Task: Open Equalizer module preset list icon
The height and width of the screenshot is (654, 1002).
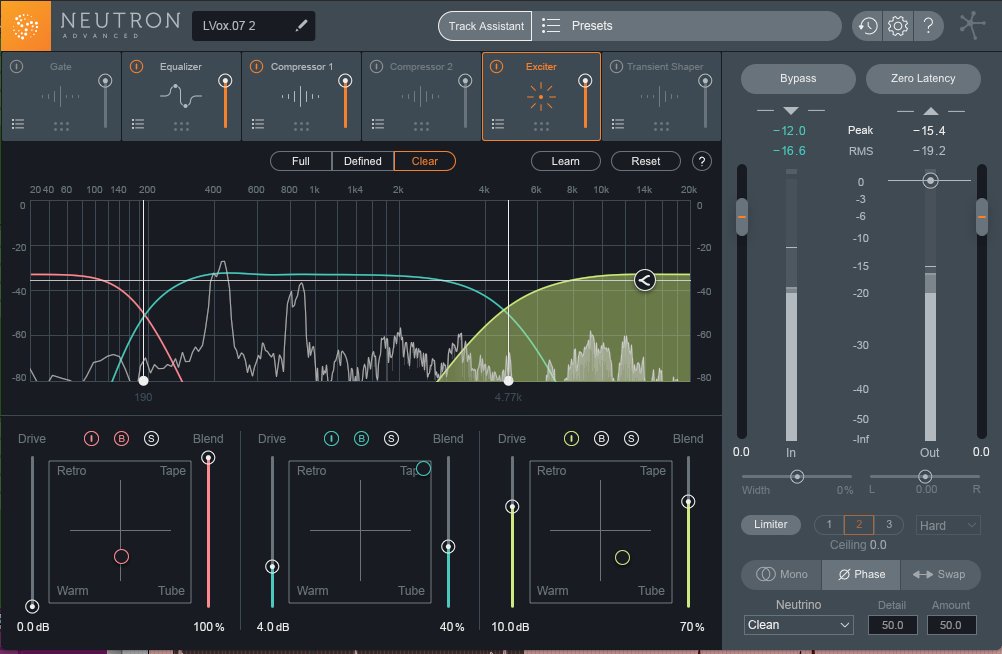Action: 138,124
